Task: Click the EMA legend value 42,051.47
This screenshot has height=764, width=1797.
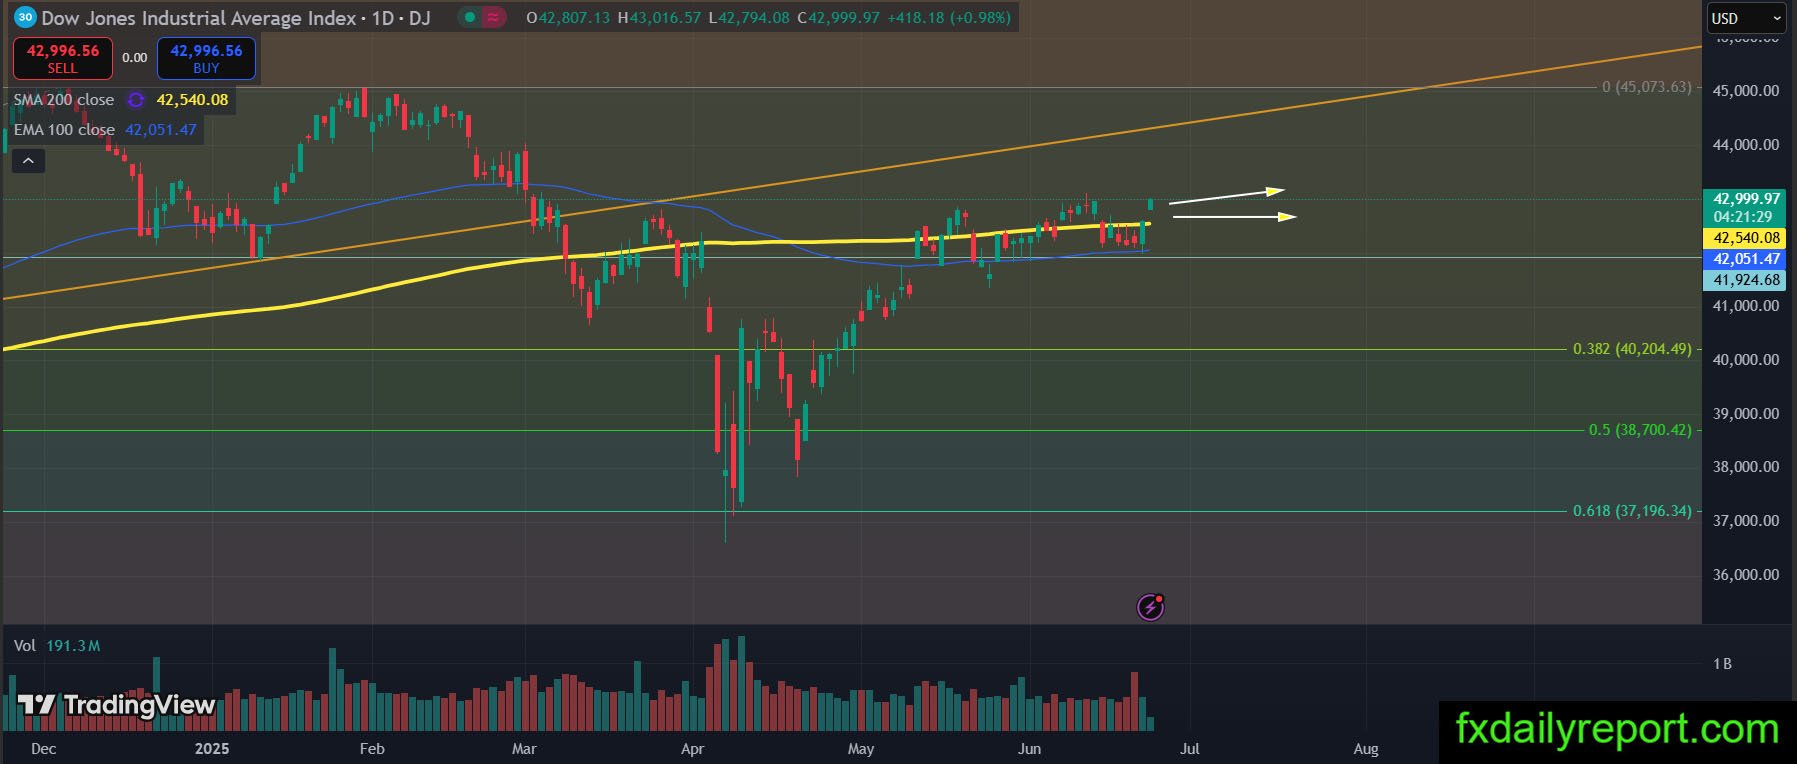Action: click(161, 130)
